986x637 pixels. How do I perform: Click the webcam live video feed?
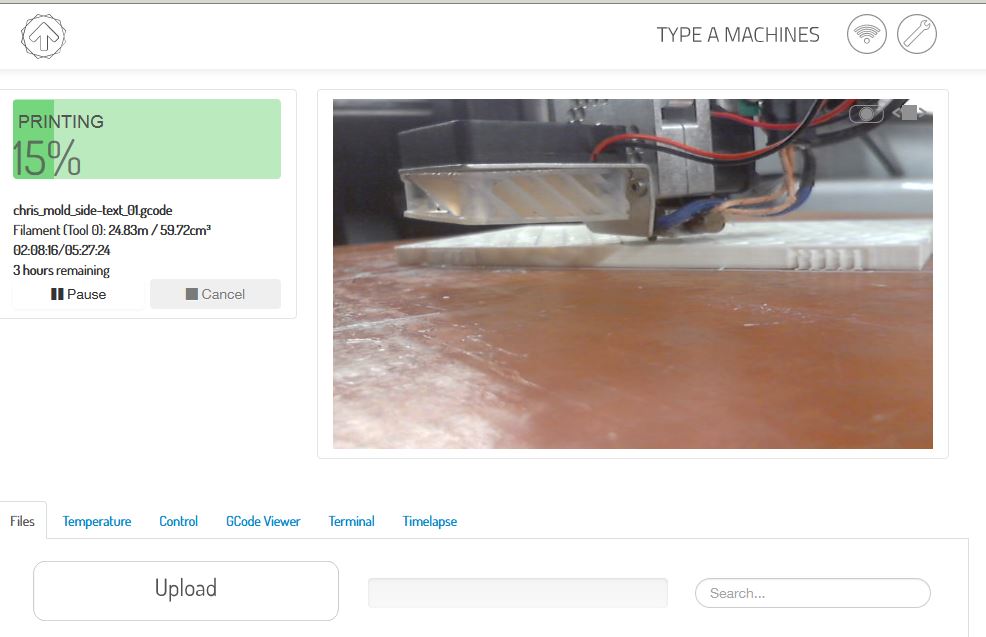pyautogui.click(x=633, y=274)
